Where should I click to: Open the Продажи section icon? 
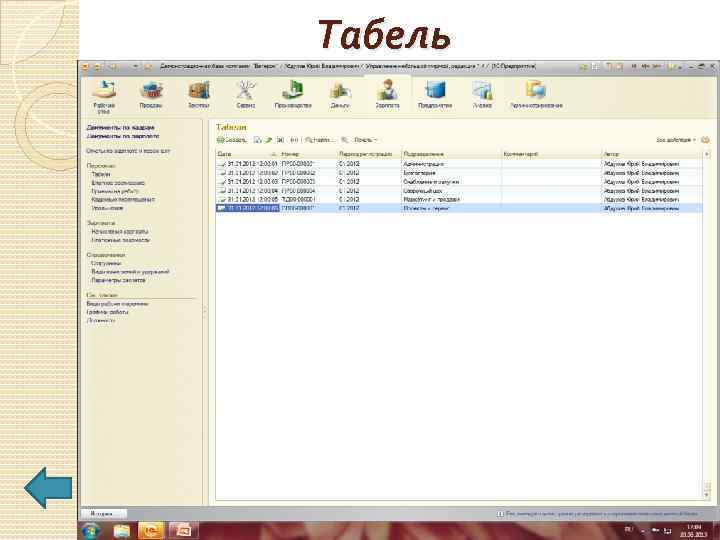(x=151, y=95)
